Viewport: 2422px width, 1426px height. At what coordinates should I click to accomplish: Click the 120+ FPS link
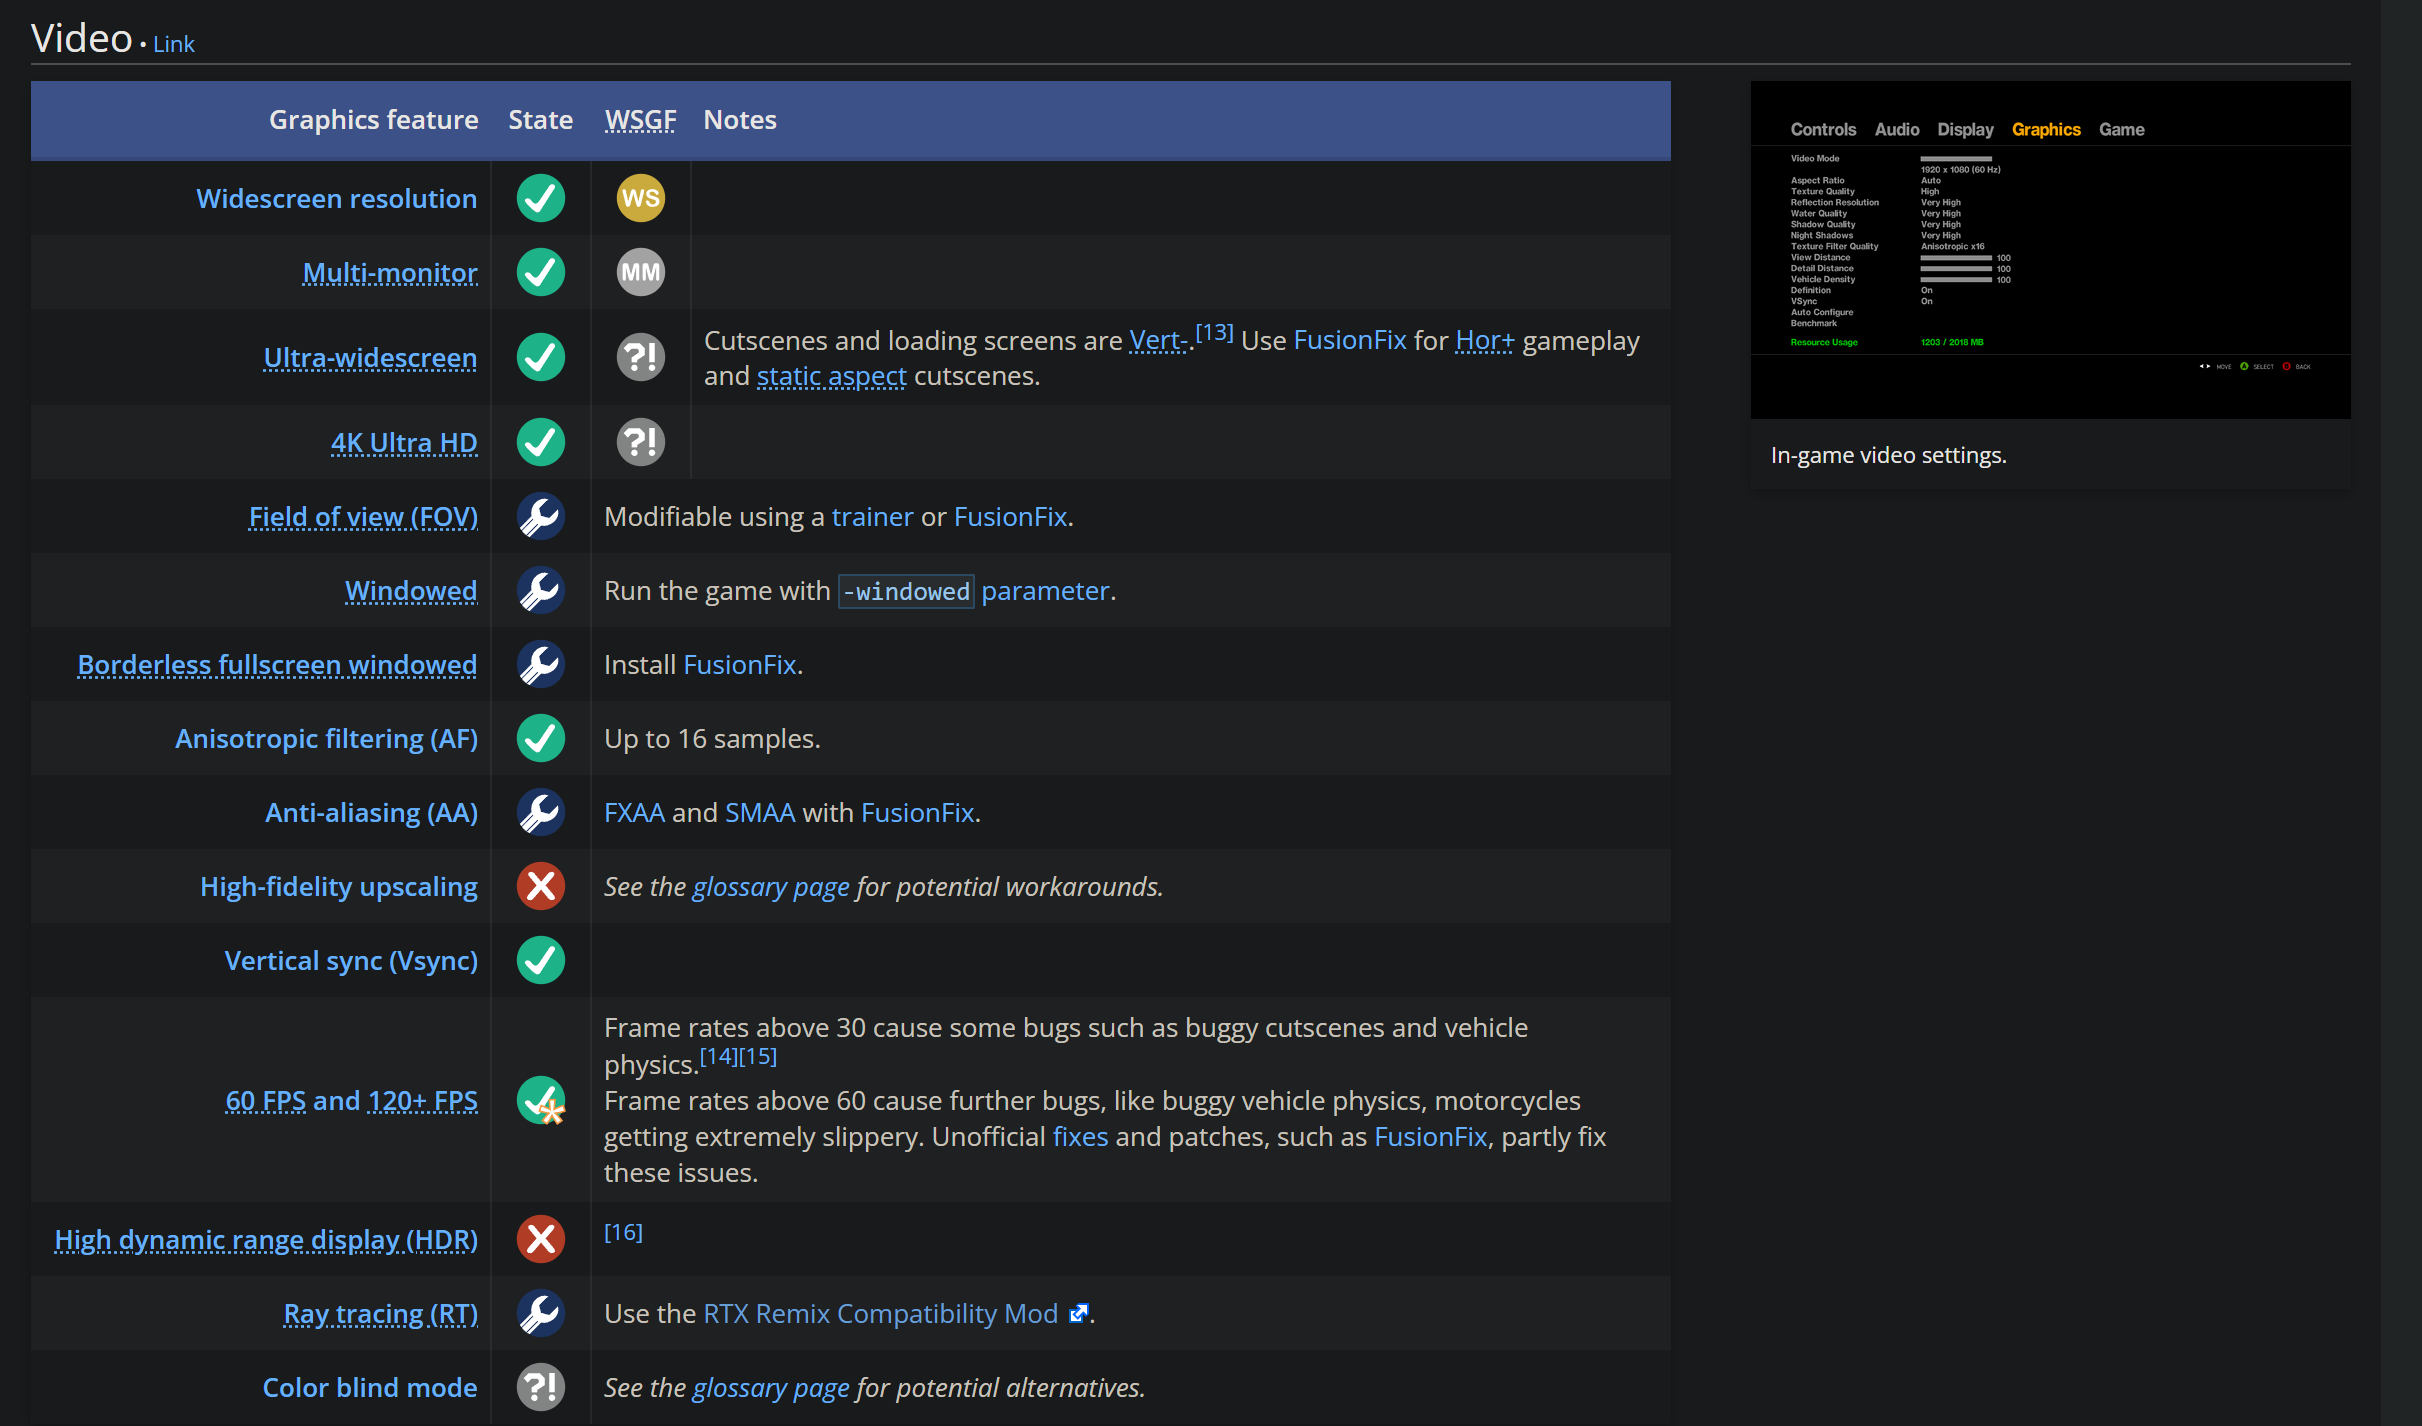(x=423, y=1100)
